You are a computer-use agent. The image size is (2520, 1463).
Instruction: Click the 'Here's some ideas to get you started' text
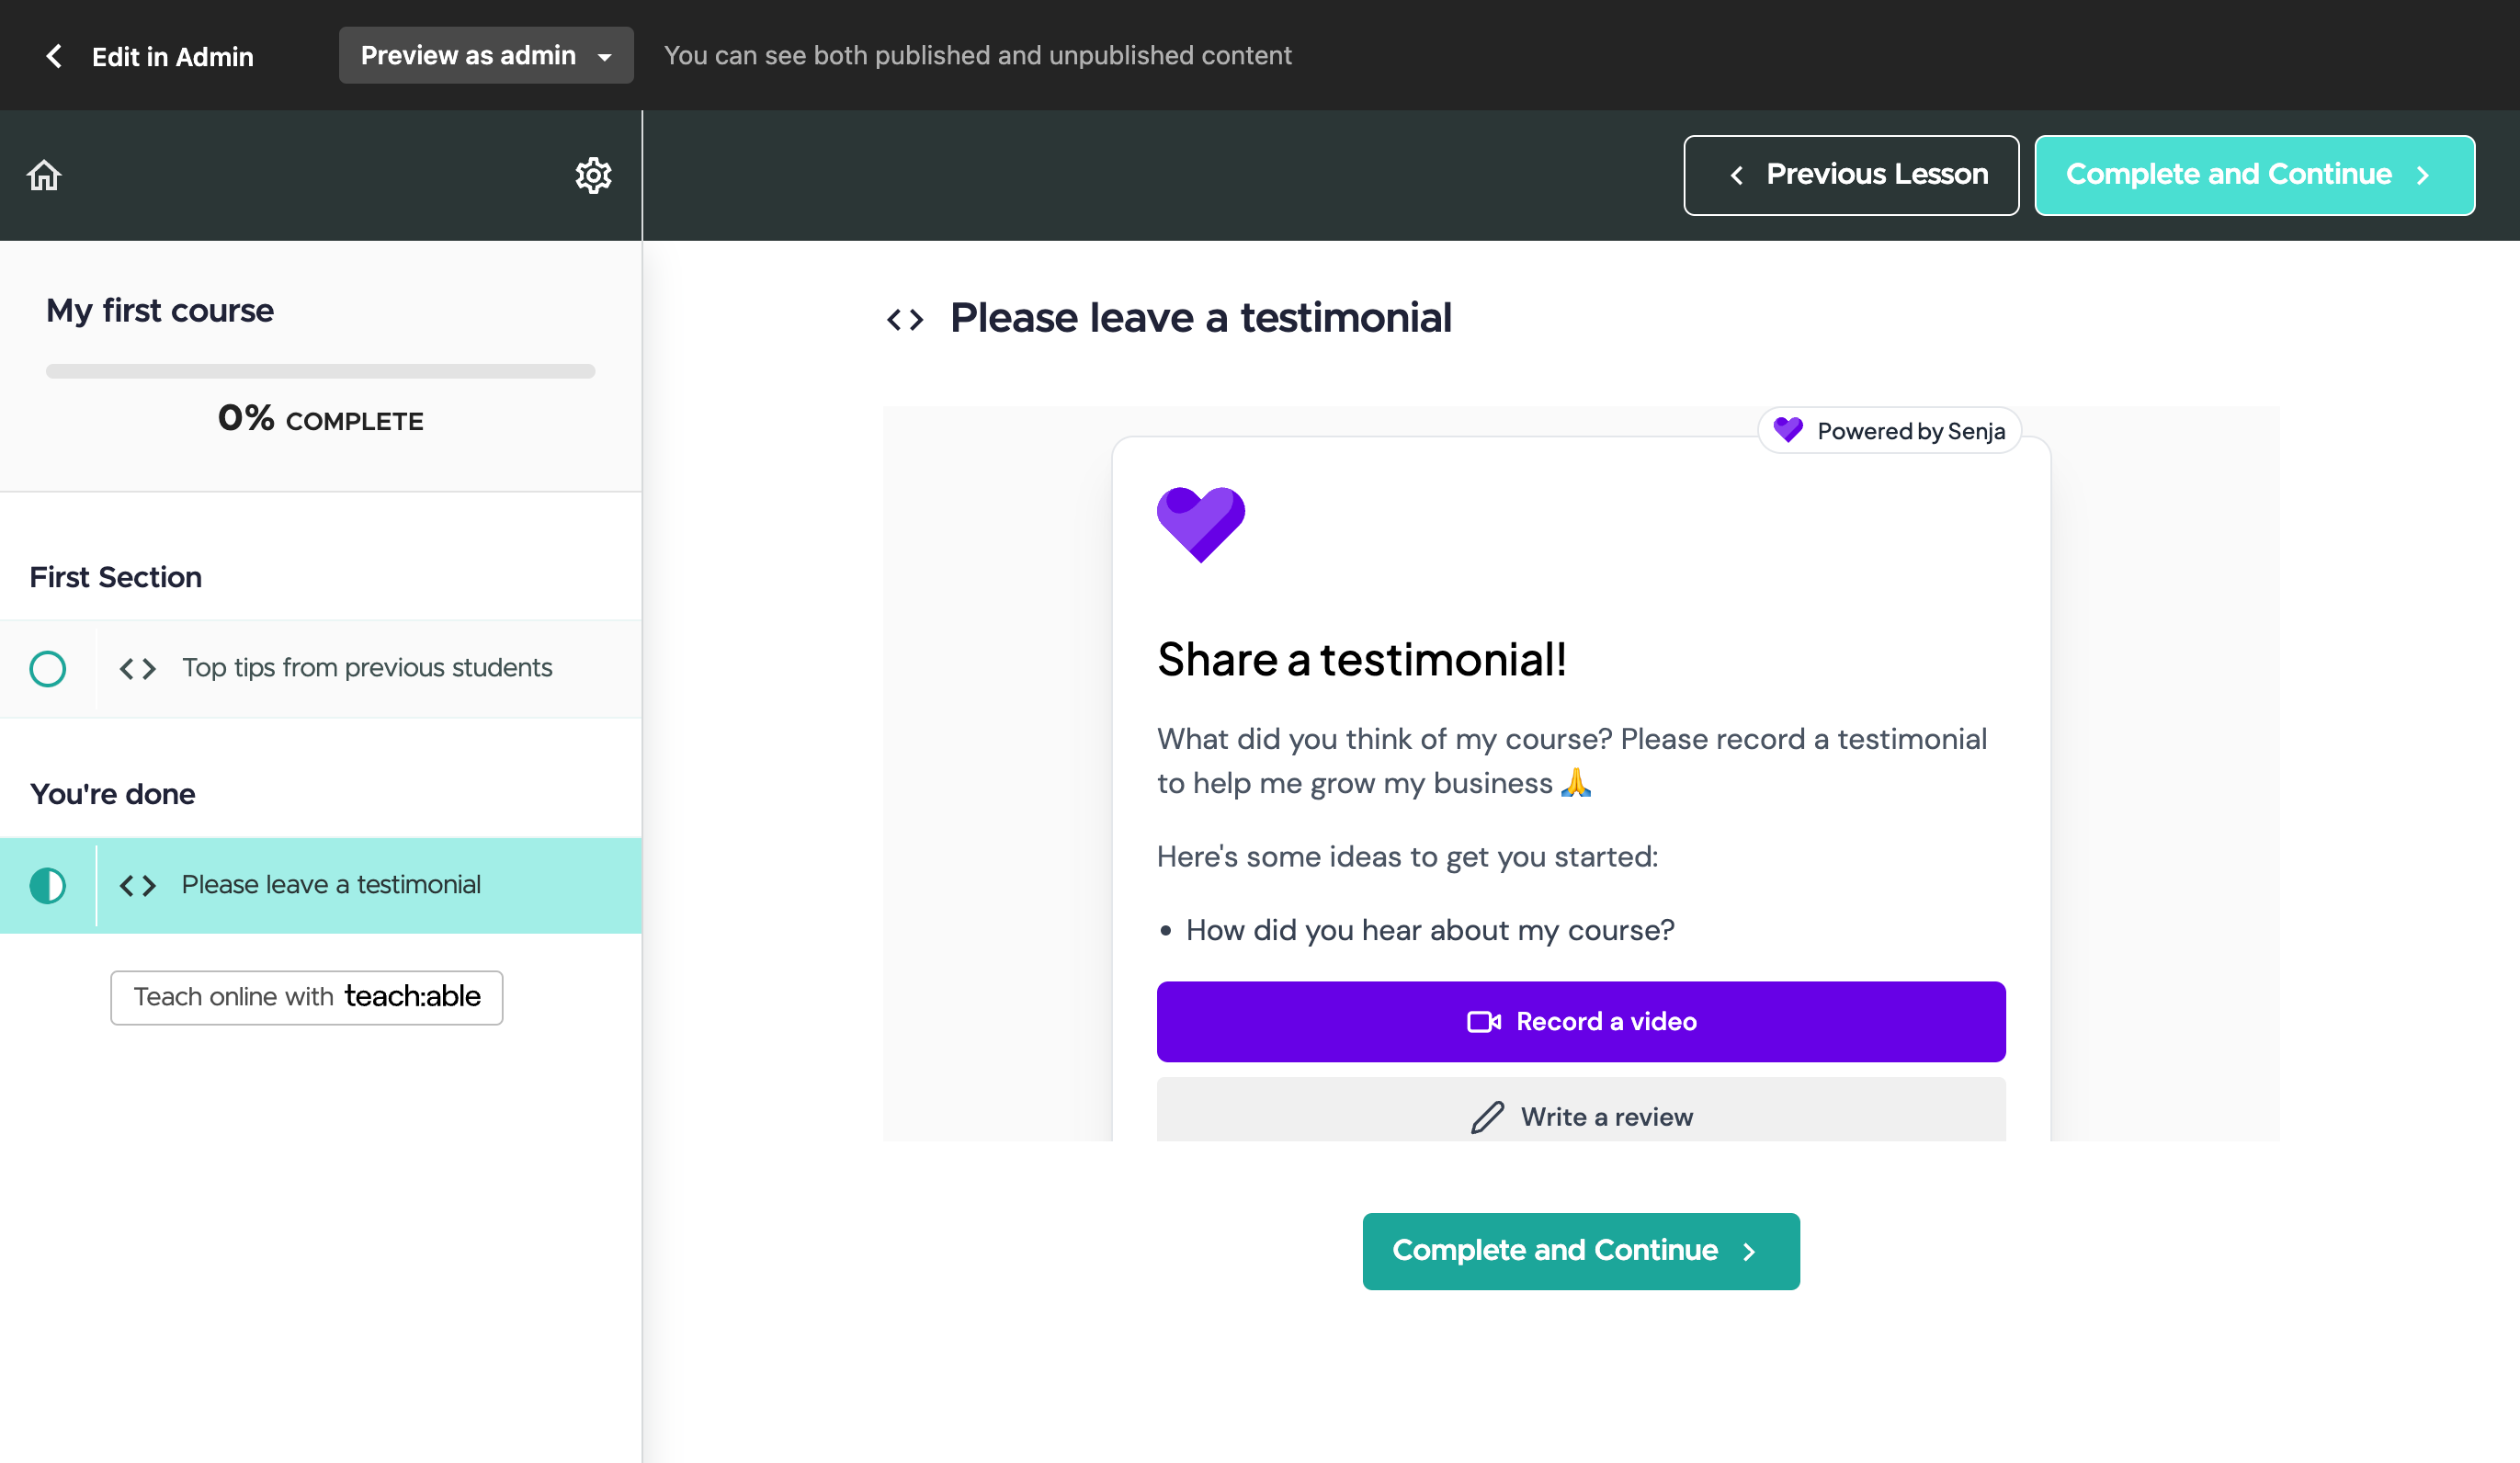[1407, 857]
